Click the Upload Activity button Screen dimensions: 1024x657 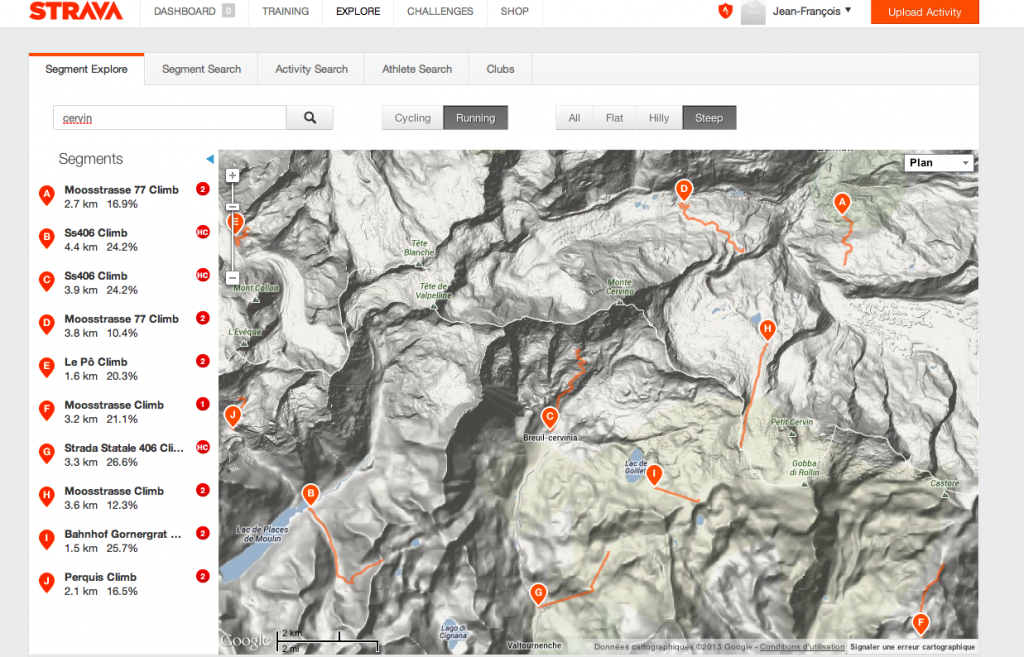(x=925, y=12)
